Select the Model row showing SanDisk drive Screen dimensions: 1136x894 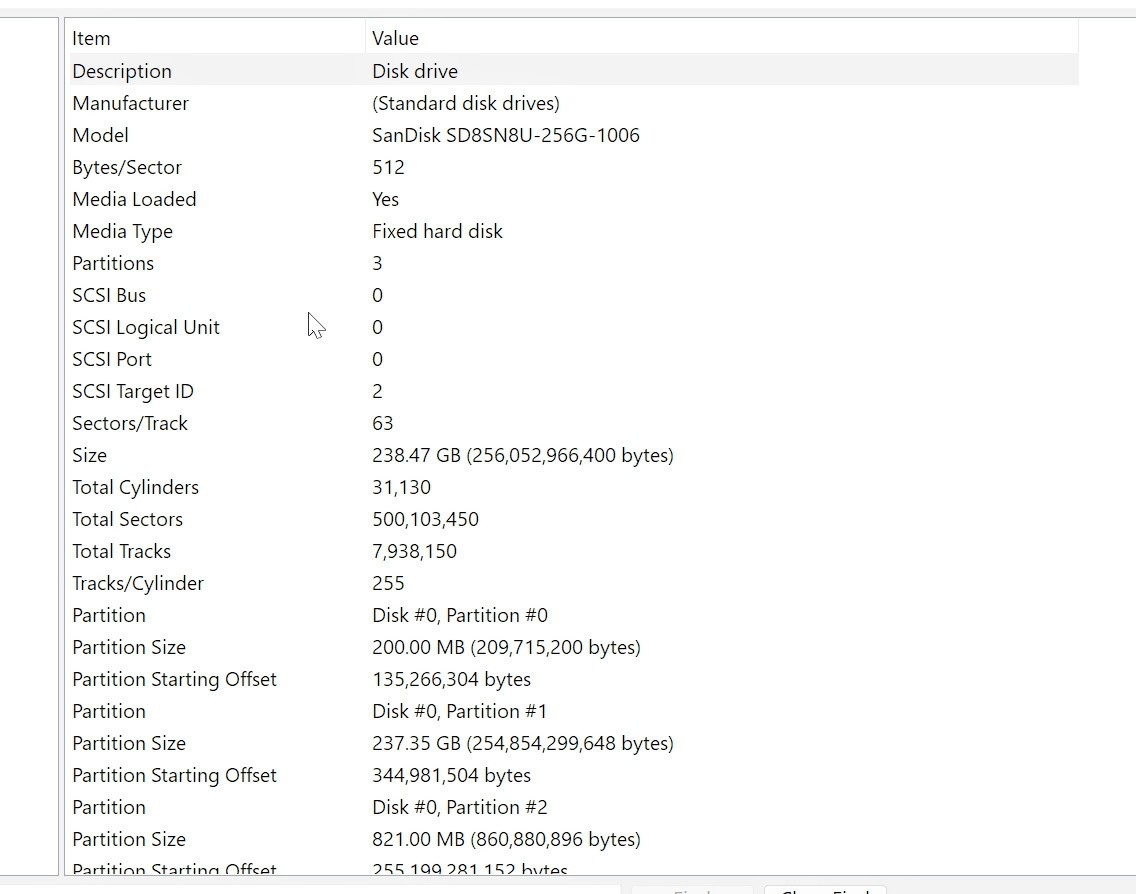coord(575,135)
